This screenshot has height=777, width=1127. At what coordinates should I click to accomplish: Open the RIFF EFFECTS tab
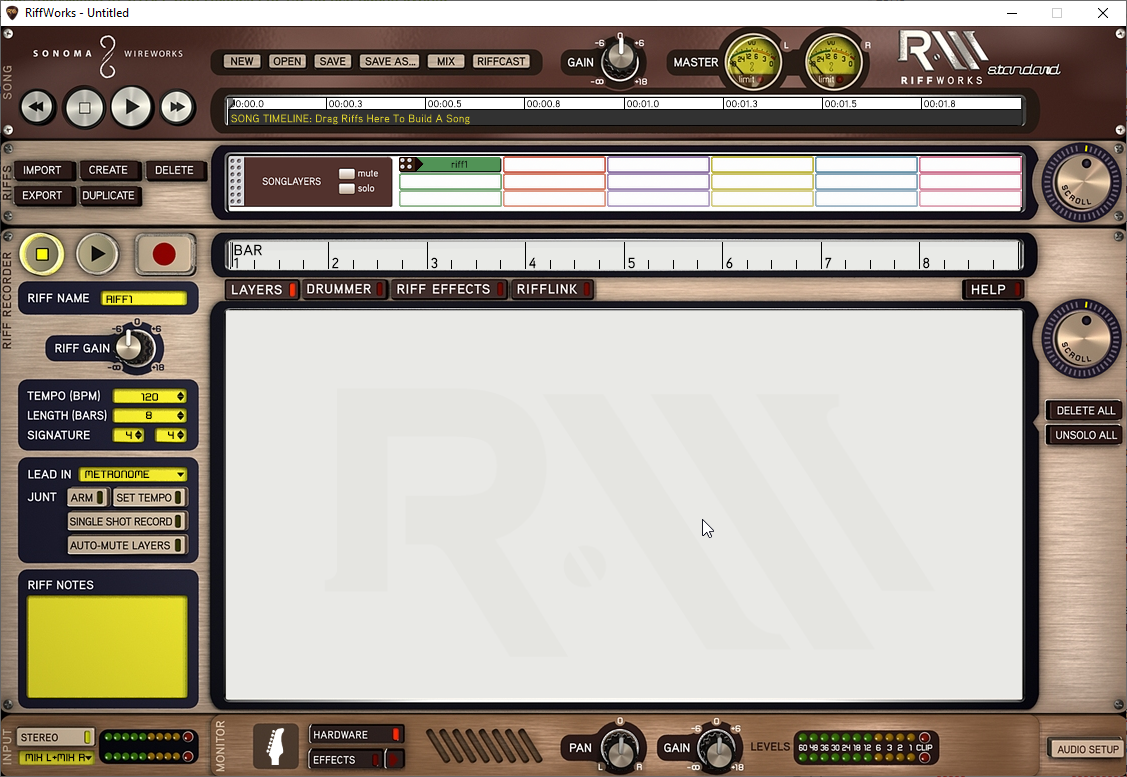[448, 289]
